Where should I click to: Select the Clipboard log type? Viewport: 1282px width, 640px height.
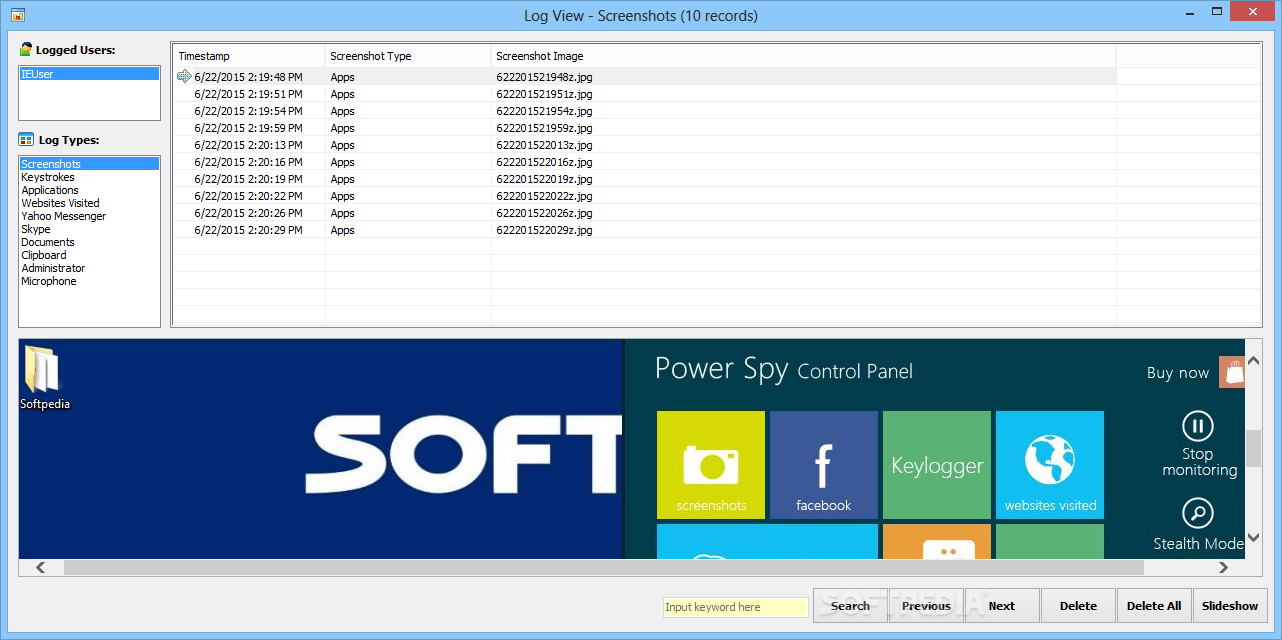pyautogui.click(x=89, y=255)
